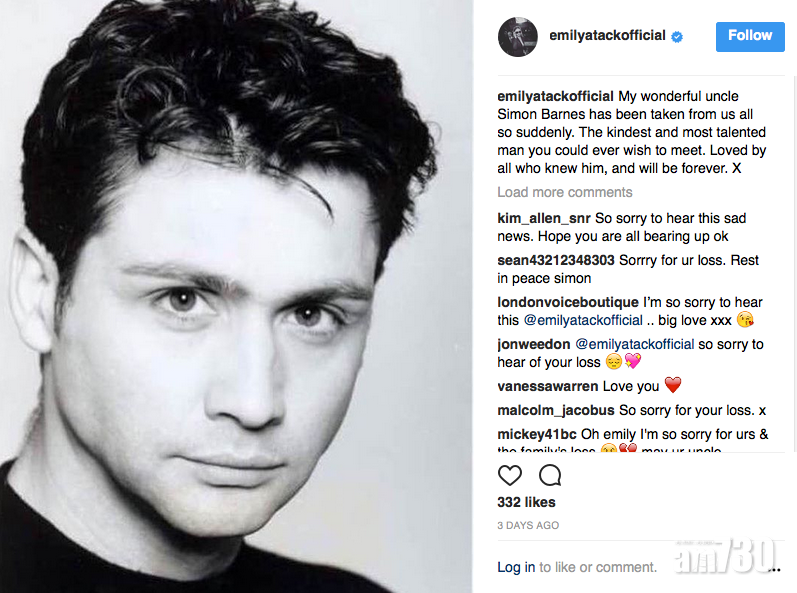This screenshot has height=593, width=797.
Task: Click @emilyatackofficial mention in jonweedon's comment
Action: 634,344
